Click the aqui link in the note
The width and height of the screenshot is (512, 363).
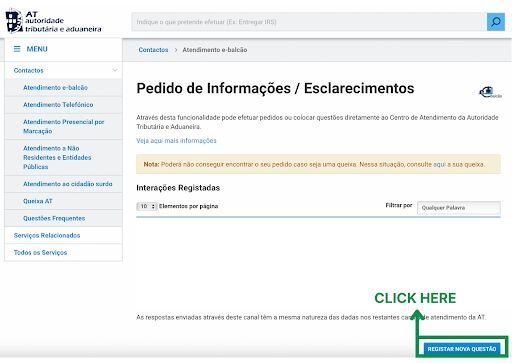(439, 164)
